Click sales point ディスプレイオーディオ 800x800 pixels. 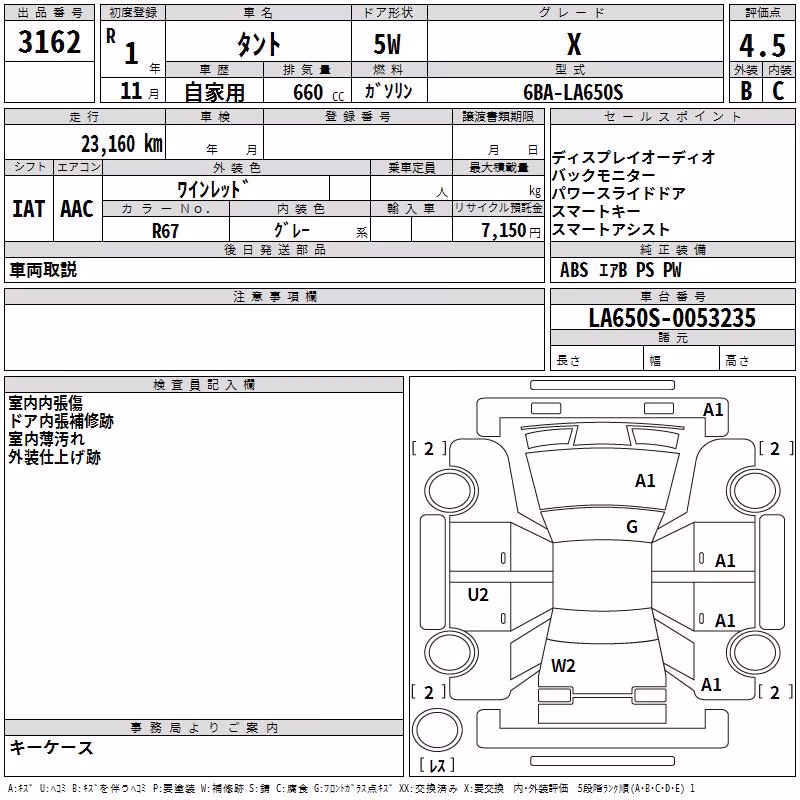point(633,157)
